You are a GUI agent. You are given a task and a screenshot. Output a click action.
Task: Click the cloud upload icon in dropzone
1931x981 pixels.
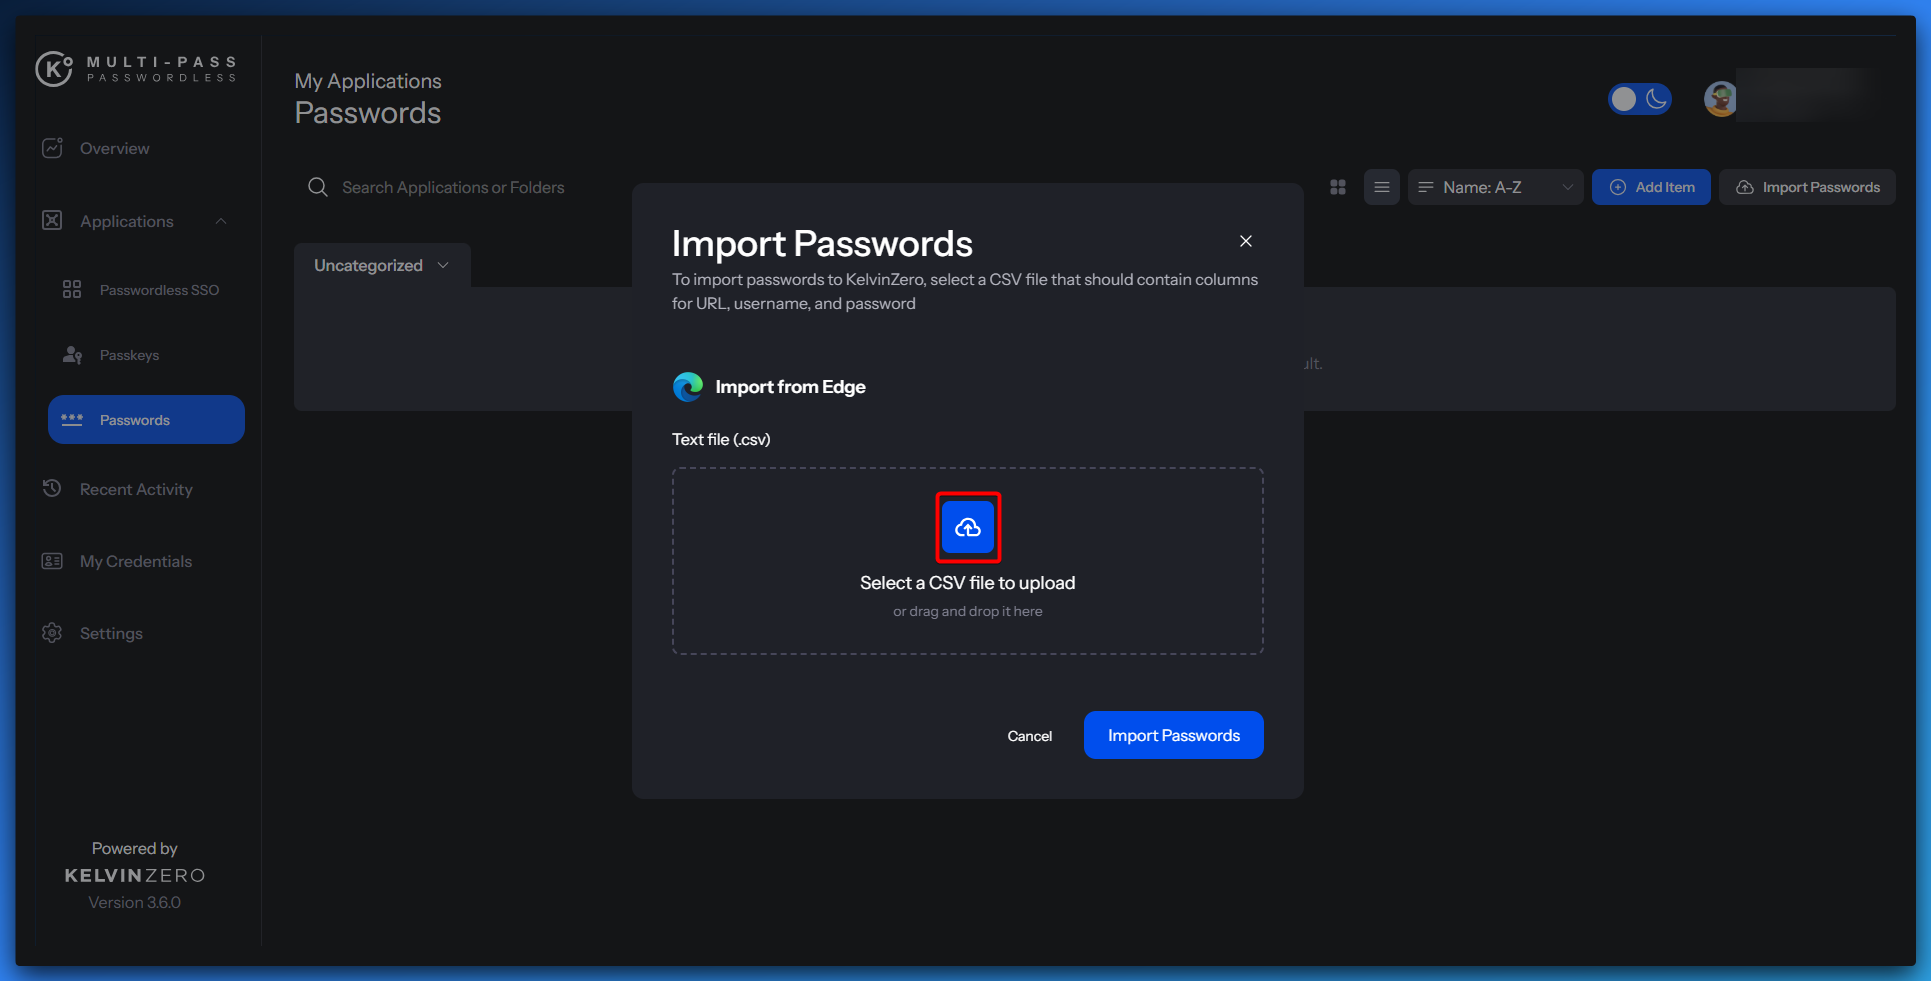967,527
